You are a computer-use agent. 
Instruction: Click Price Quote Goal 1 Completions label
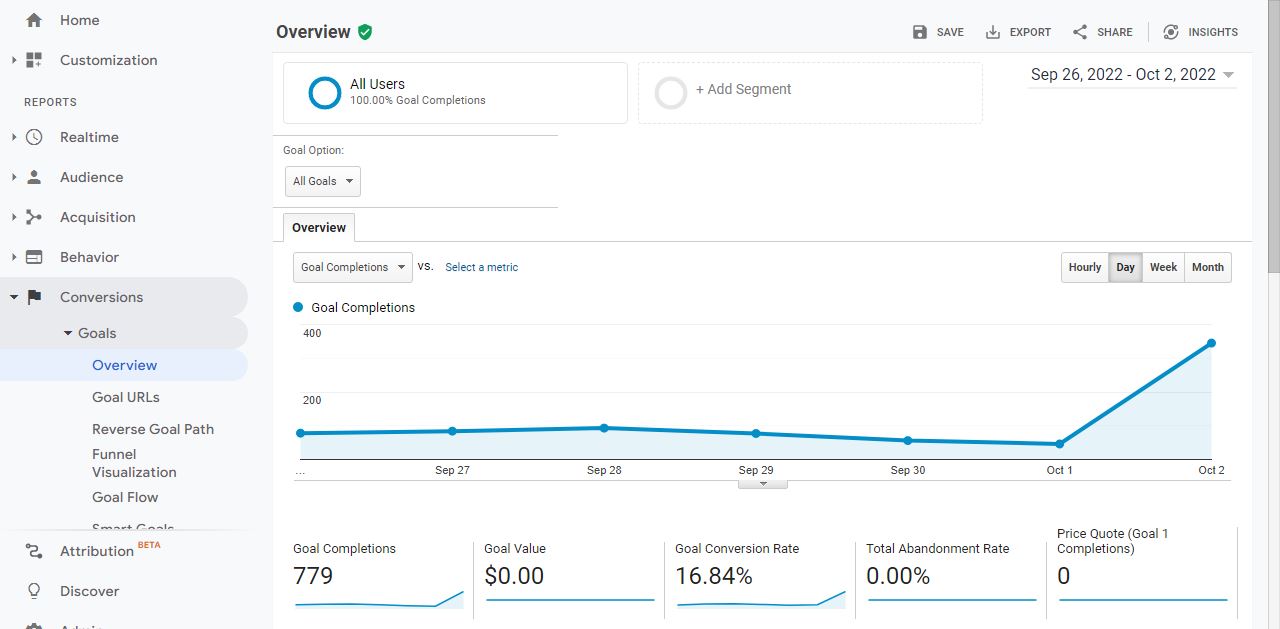1113,541
